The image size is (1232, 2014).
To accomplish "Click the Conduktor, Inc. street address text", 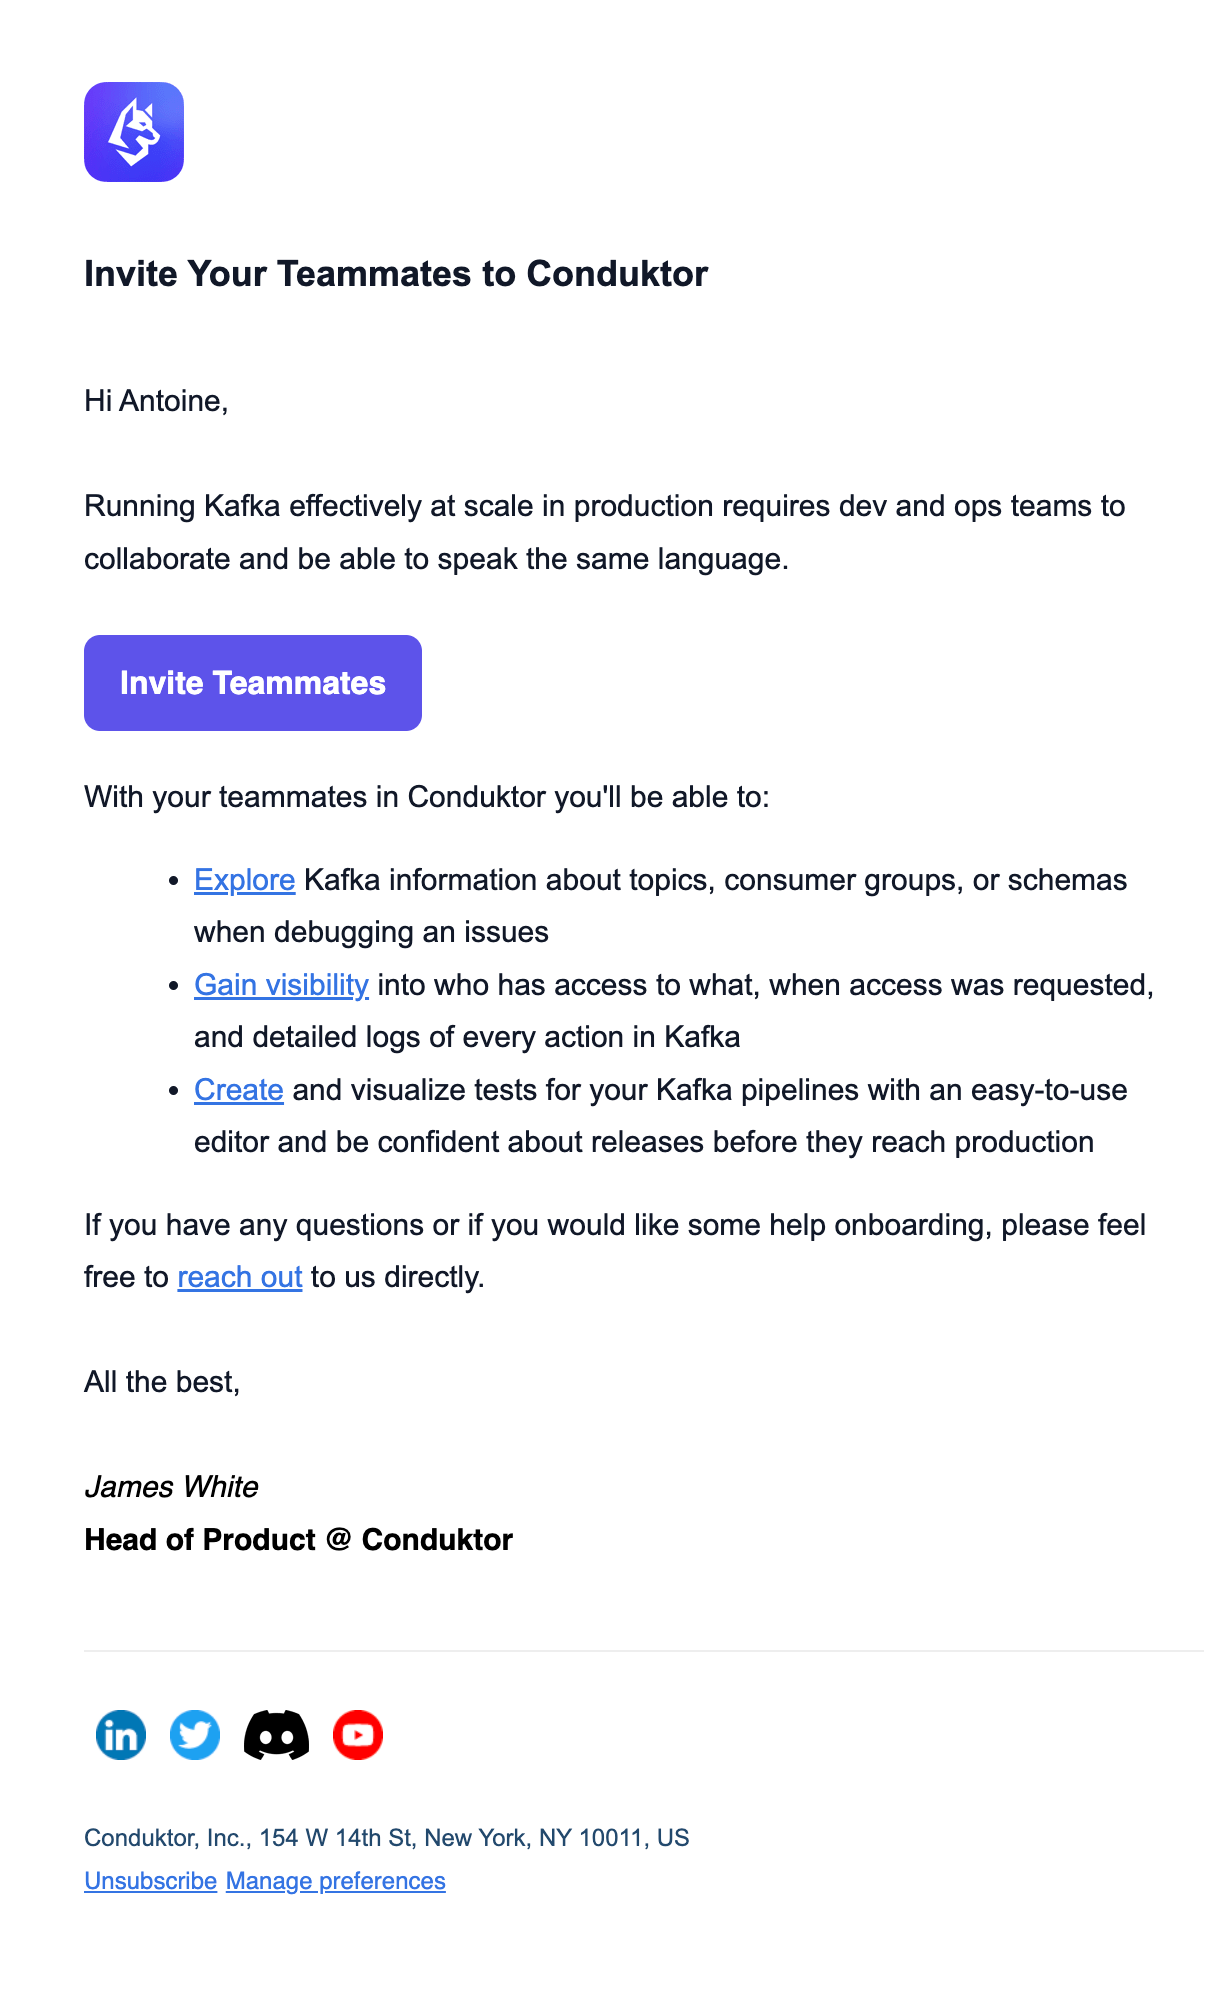I will [386, 1838].
